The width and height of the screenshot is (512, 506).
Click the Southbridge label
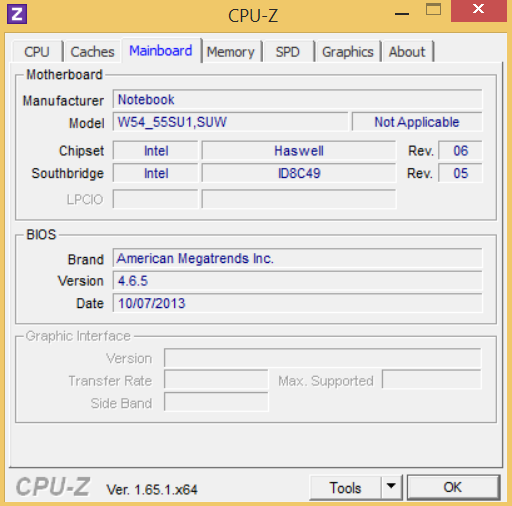[68, 173]
